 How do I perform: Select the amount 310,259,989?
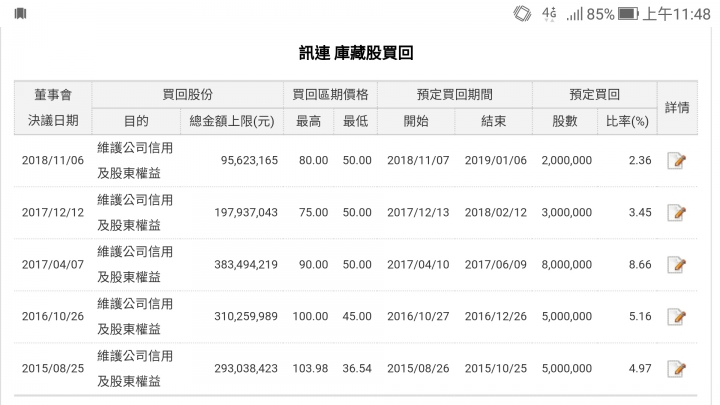click(x=246, y=316)
